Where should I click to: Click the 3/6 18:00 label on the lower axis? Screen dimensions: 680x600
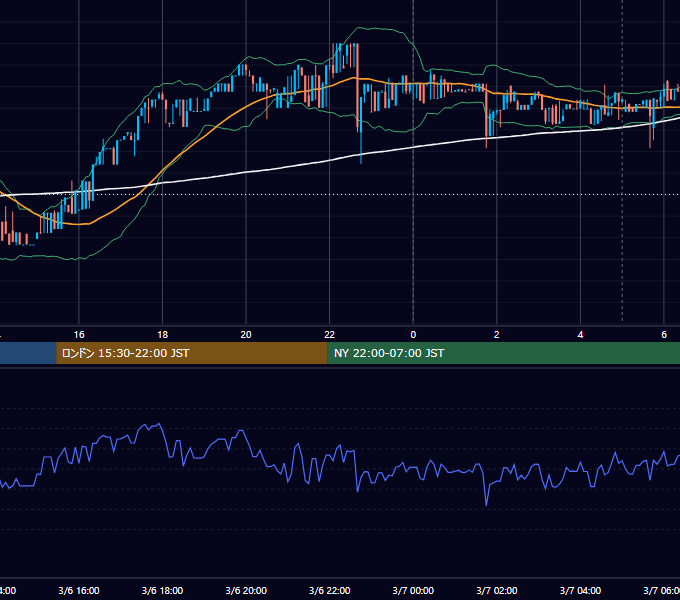click(163, 590)
